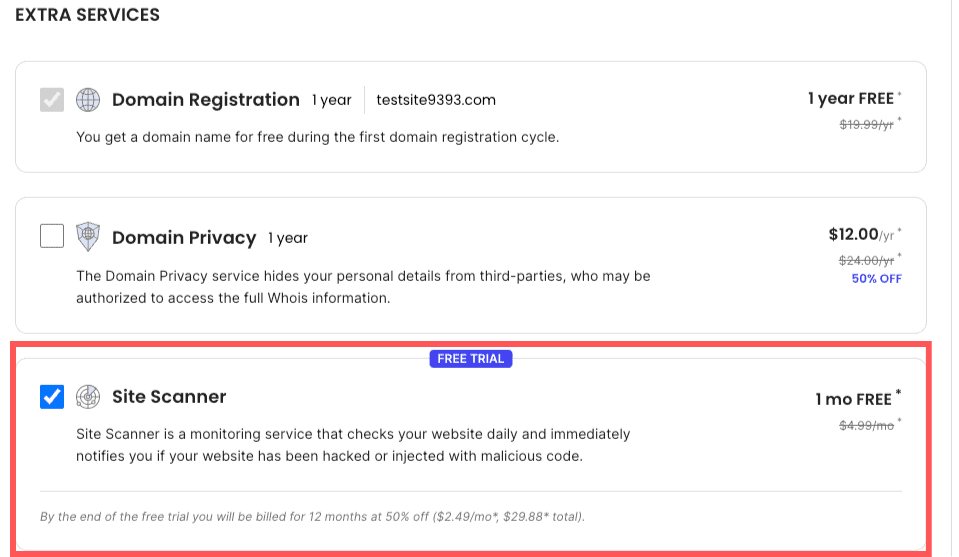Enable the Domain Privacy checkbox
959x557 pixels.
[x=52, y=237]
